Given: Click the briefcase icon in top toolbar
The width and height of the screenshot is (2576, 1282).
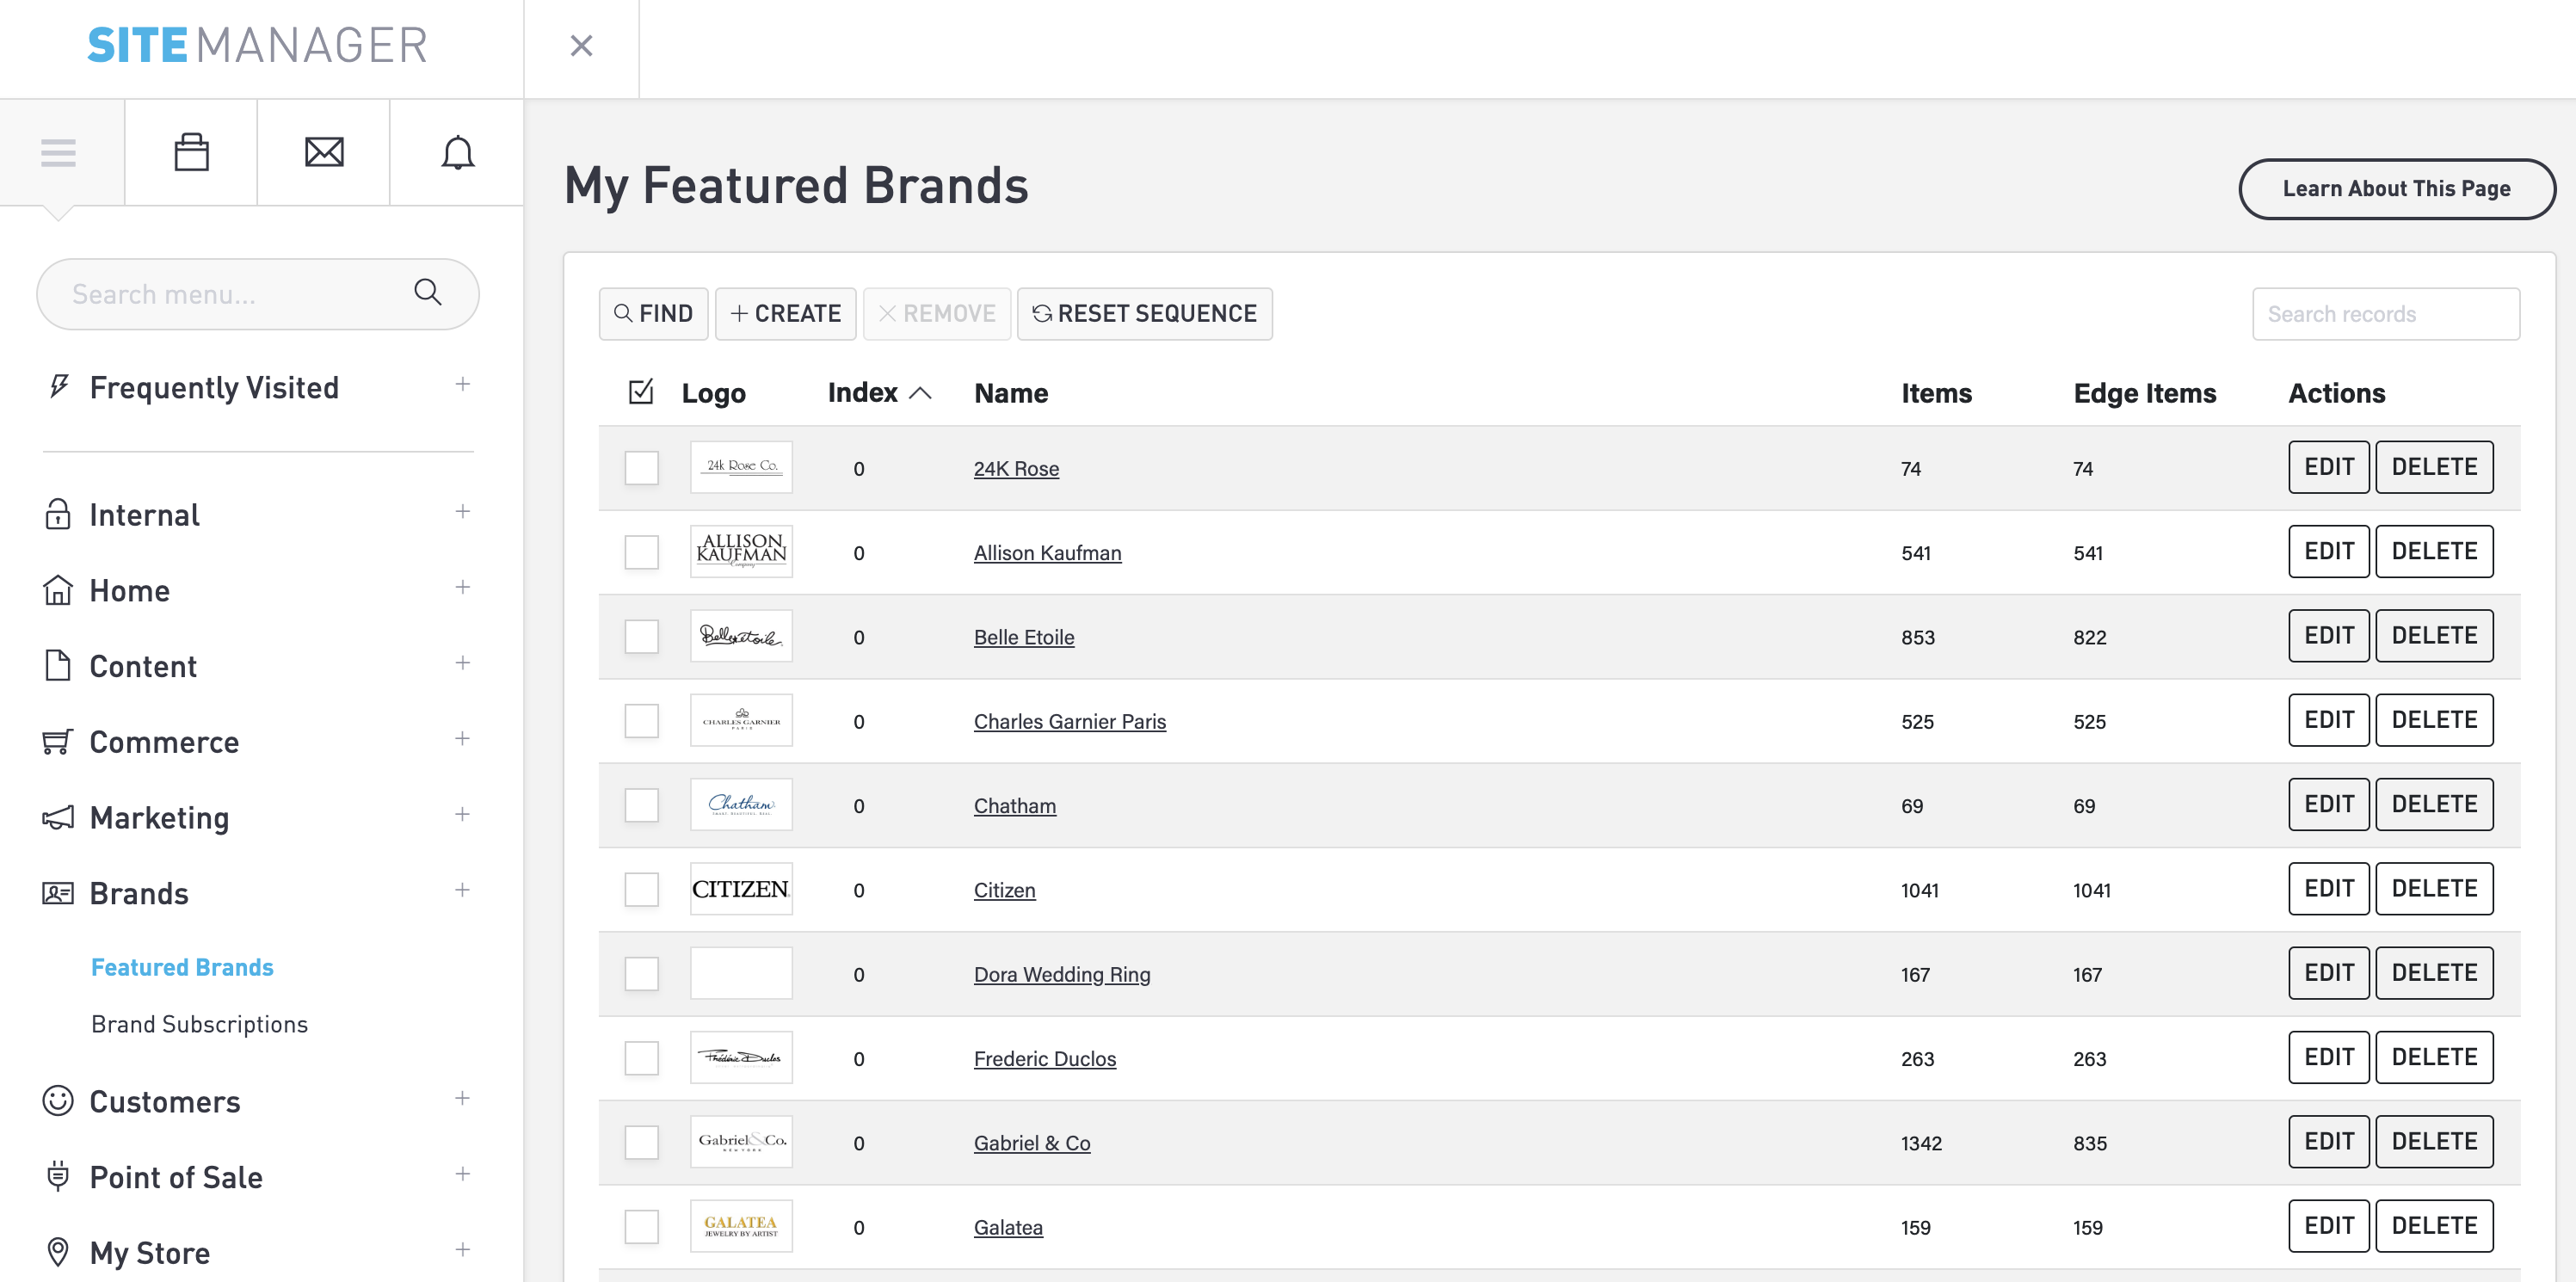Looking at the screenshot, I should (190, 152).
